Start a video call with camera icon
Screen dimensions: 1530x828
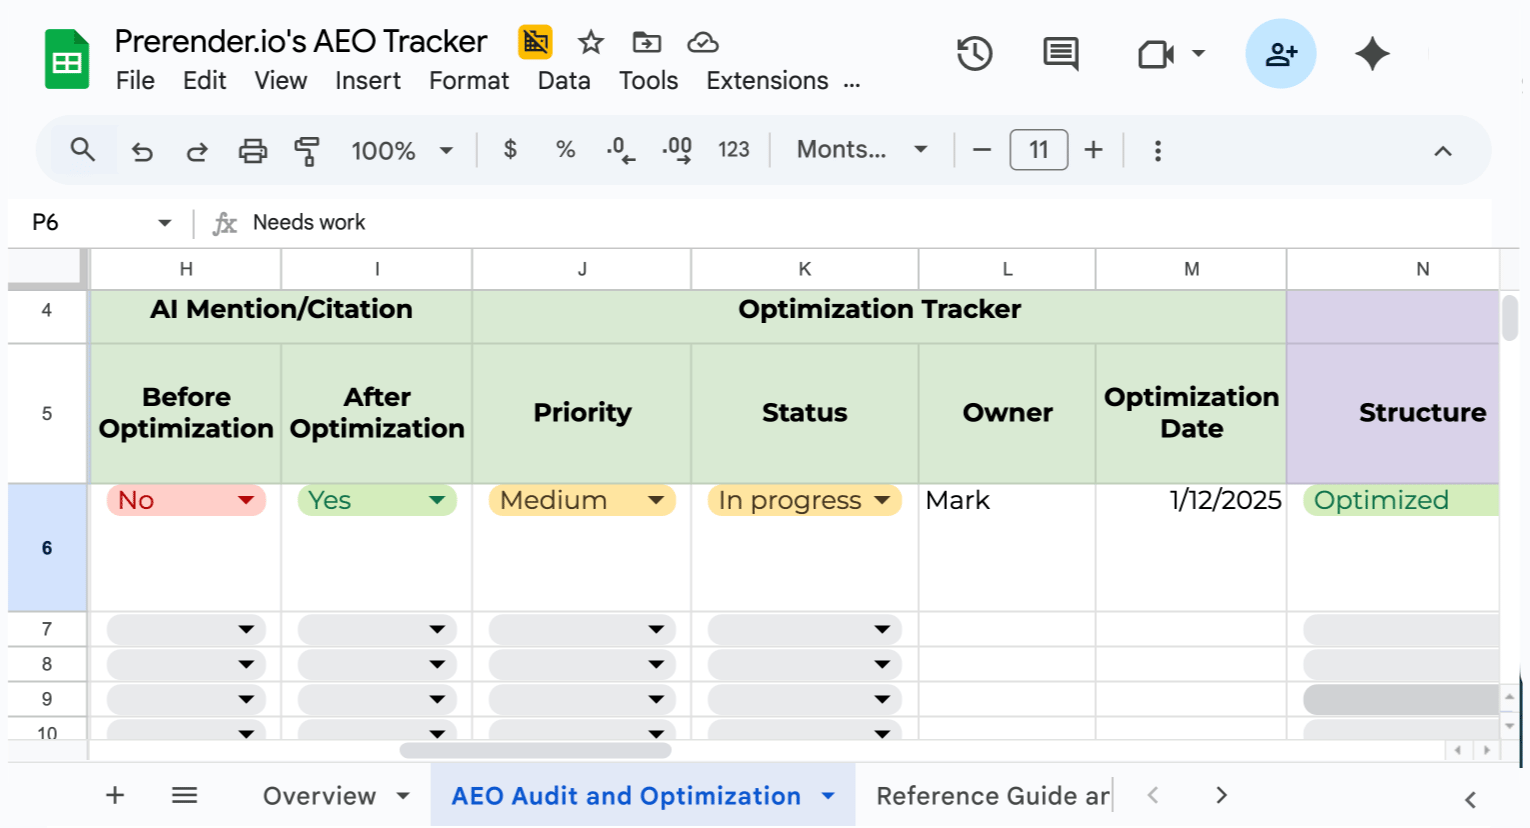[x=1155, y=53]
